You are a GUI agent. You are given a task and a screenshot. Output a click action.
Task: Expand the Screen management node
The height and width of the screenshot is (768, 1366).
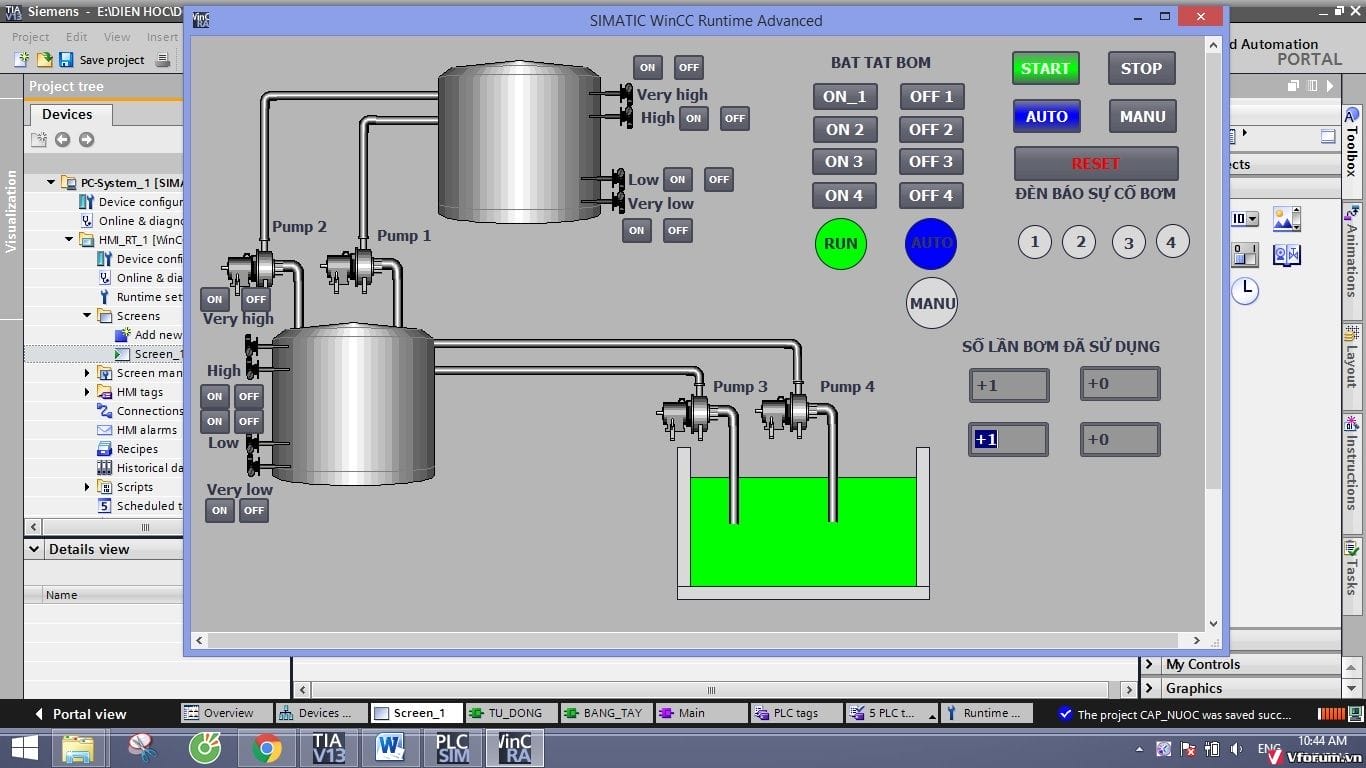coord(87,373)
